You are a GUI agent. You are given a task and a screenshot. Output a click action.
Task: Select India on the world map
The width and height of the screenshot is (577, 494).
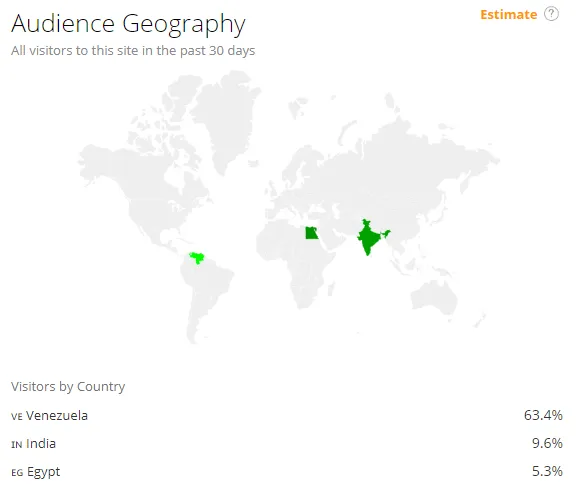pyautogui.click(x=371, y=237)
